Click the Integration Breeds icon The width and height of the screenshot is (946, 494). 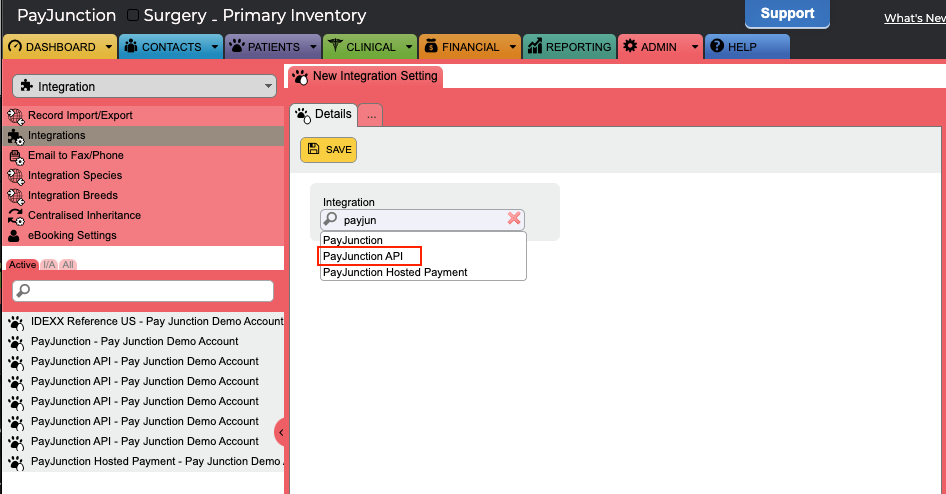click(x=16, y=196)
